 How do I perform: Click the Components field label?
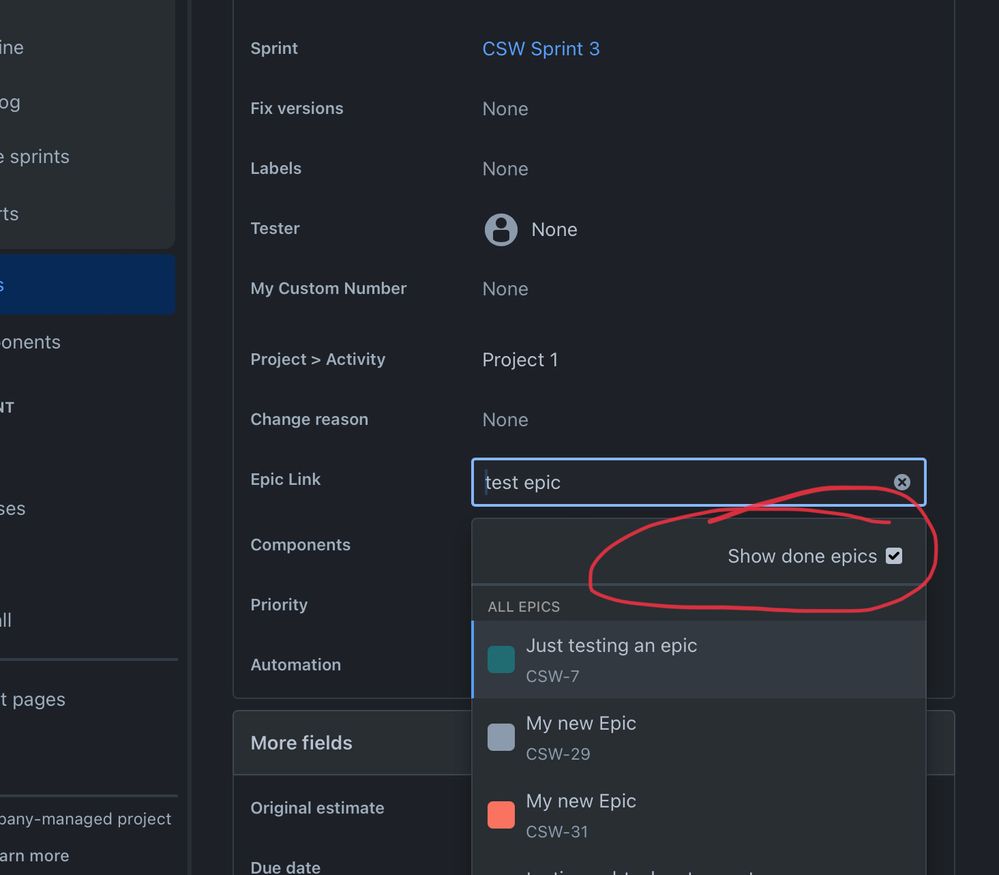300,545
